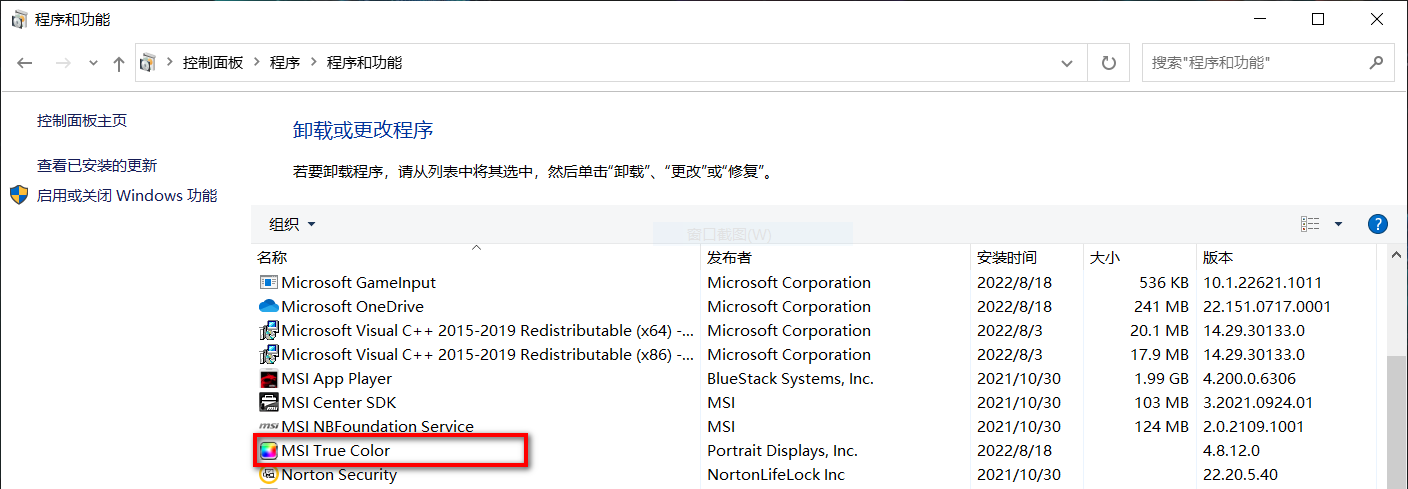Open help with the blue question mark
The height and width of the screenshot is (489, 1408).
pyautogui.click(x=1377, y=224)
